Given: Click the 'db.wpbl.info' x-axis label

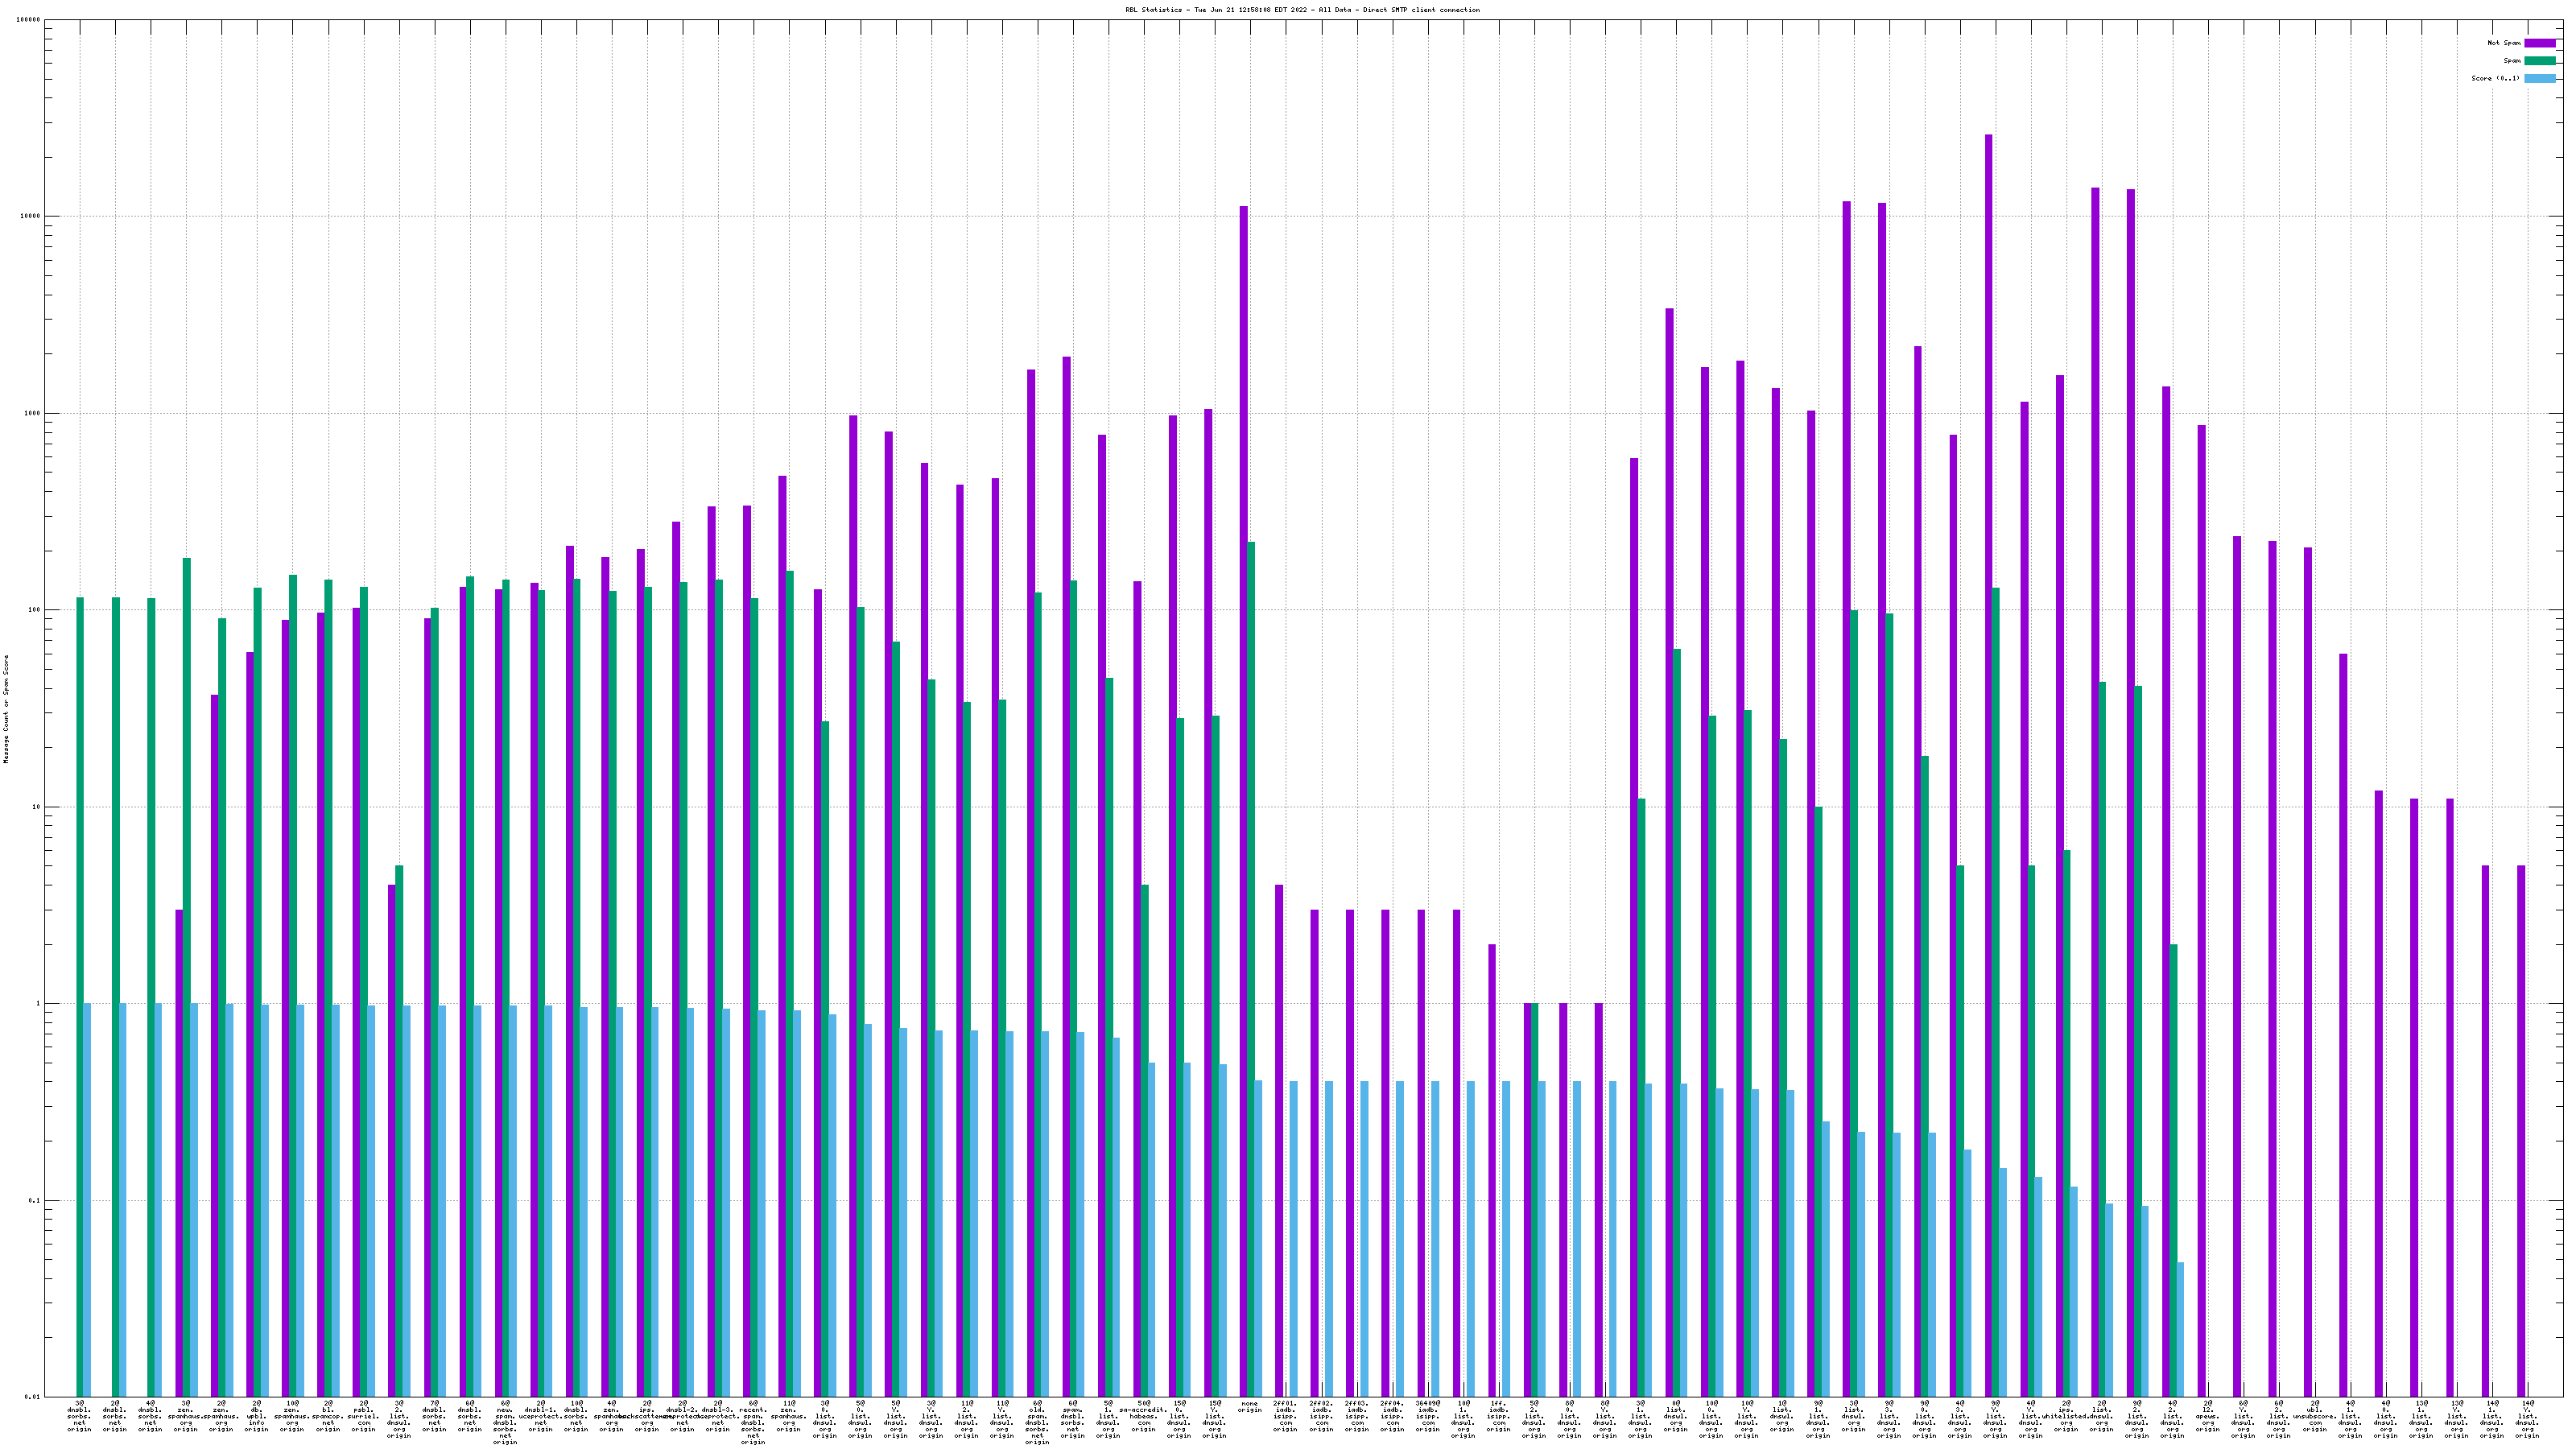Looking at the screenshot, I should [x=256, y=1416].
